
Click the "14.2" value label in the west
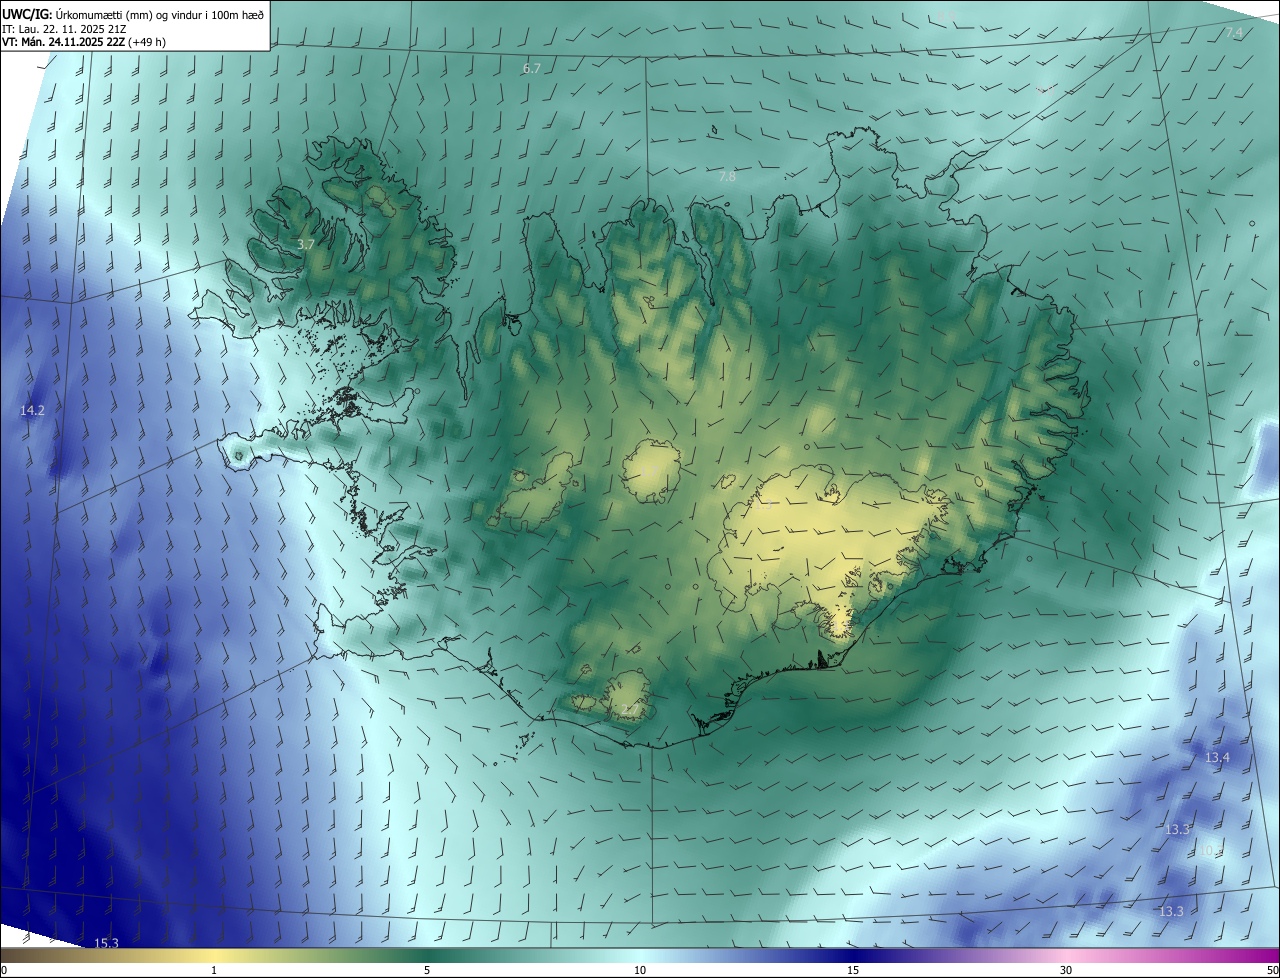[32, 411]
